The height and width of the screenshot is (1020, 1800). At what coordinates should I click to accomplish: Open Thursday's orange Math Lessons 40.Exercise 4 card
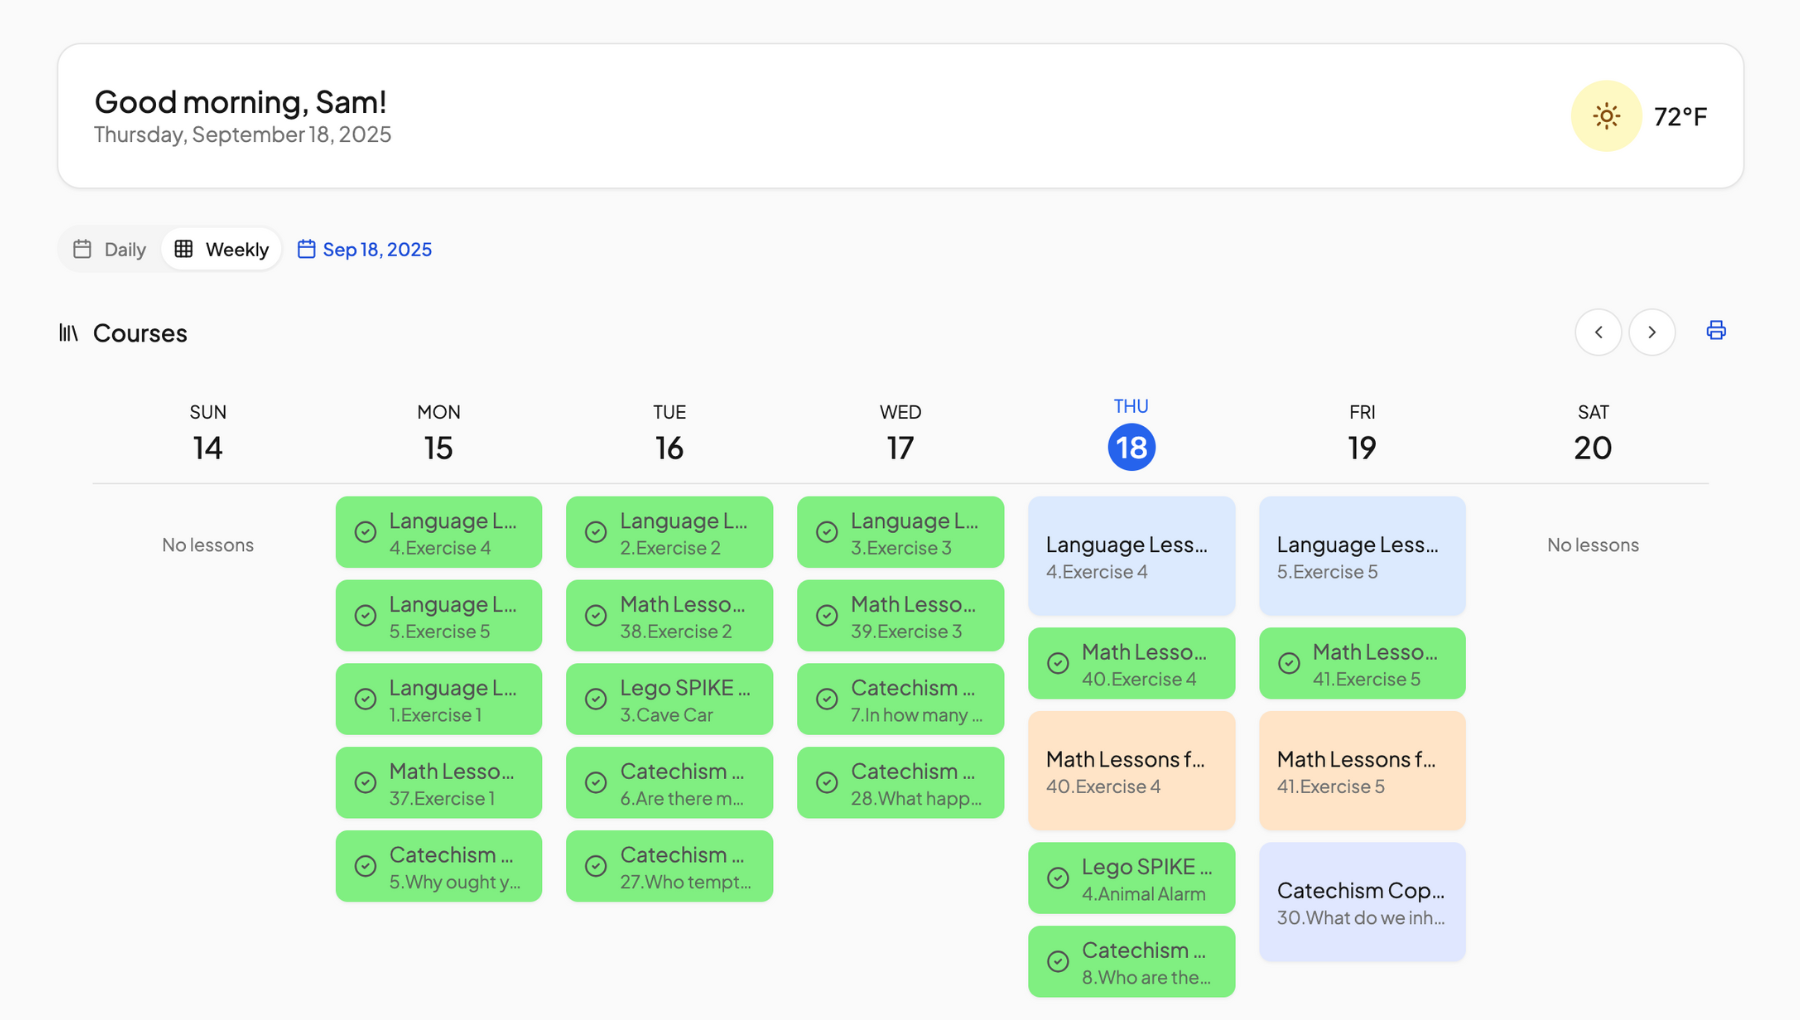(x=1131, y=771)
